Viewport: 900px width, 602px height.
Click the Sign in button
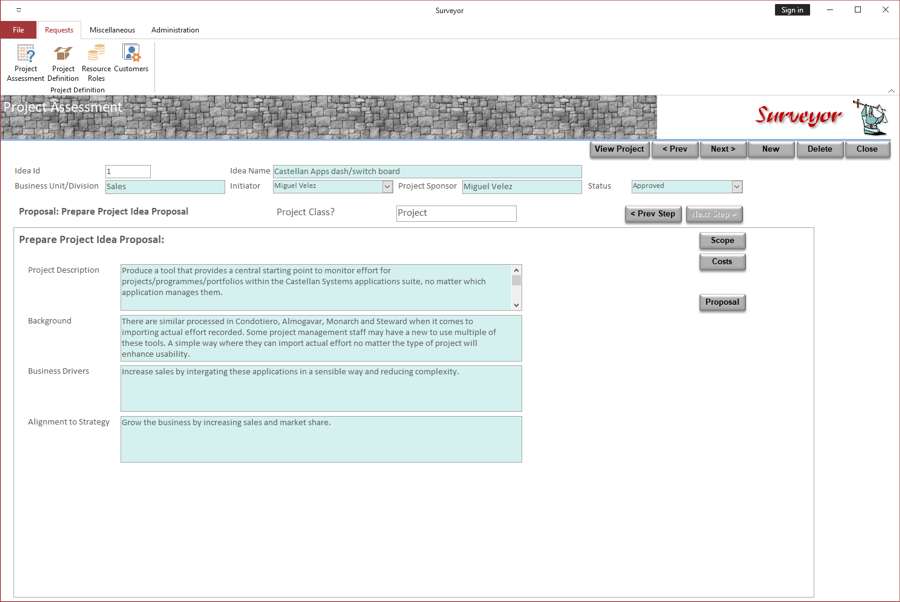pos(792,10)
